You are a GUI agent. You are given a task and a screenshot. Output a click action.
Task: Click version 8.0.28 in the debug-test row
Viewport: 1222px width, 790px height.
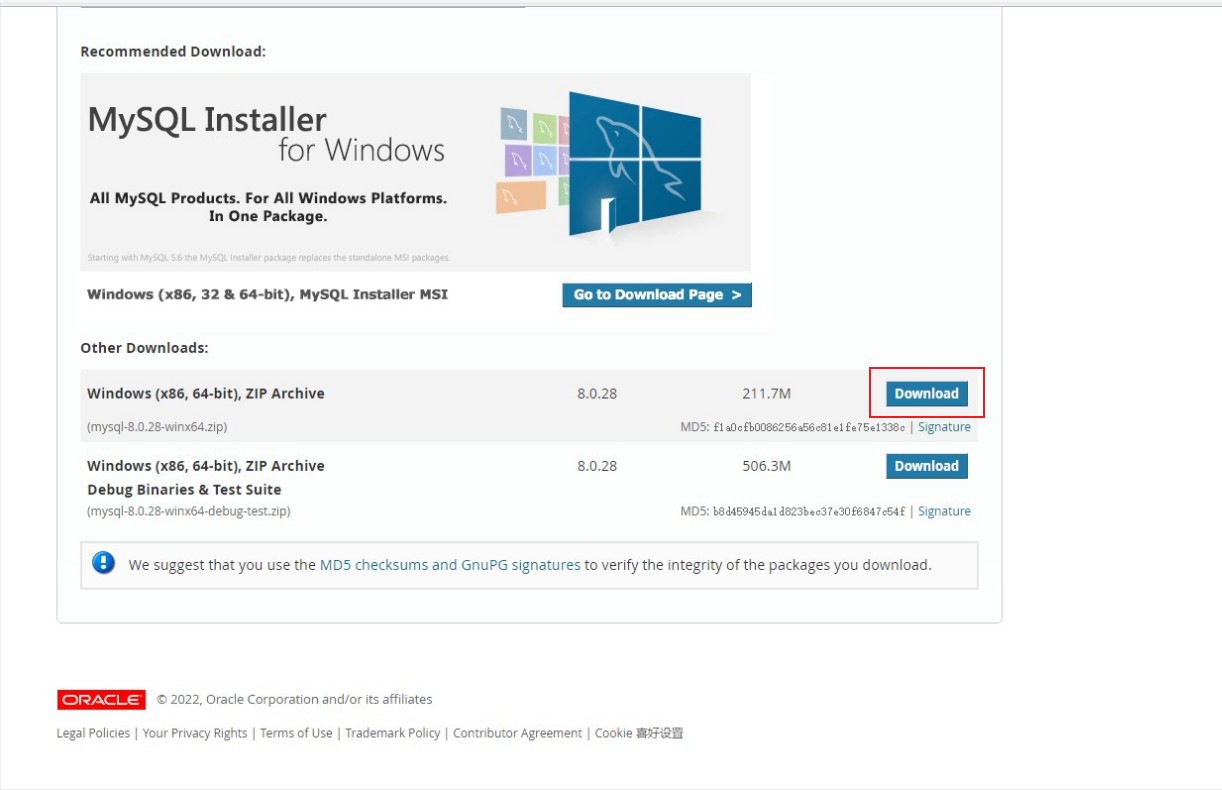click(x=597, y=466)
